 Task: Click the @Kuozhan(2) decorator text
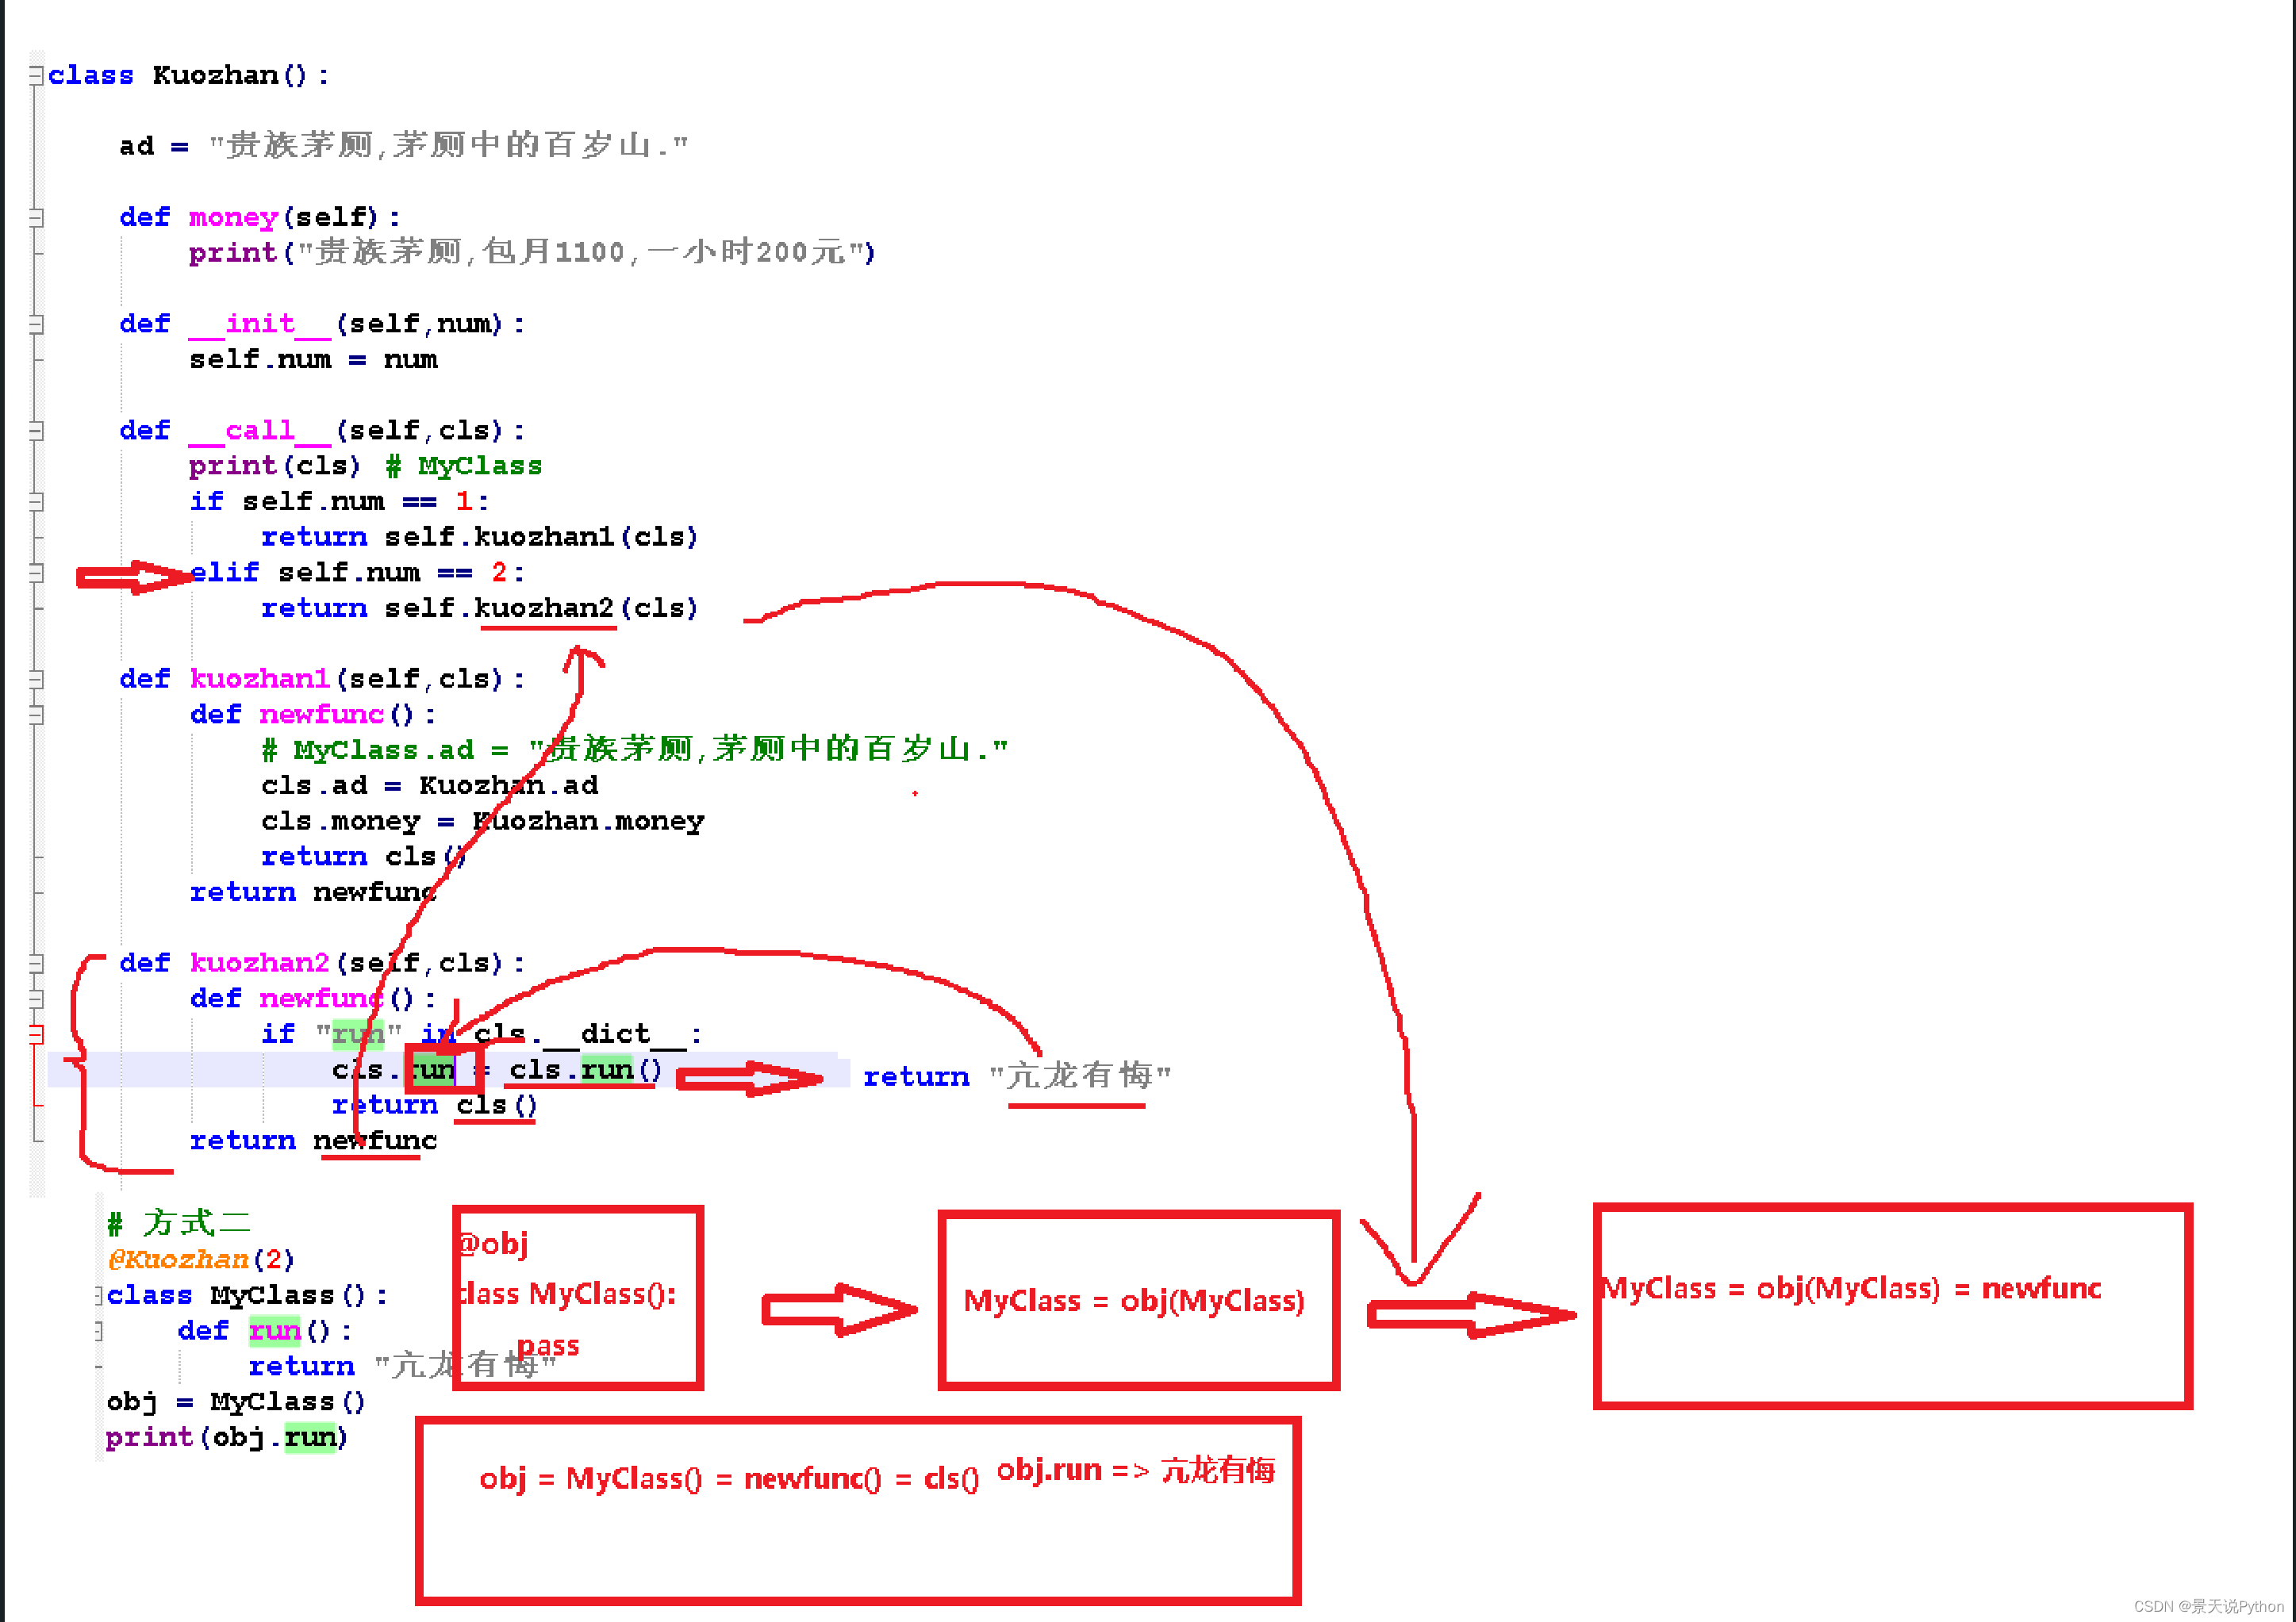pyautogui.click(x=200, y=1259)
